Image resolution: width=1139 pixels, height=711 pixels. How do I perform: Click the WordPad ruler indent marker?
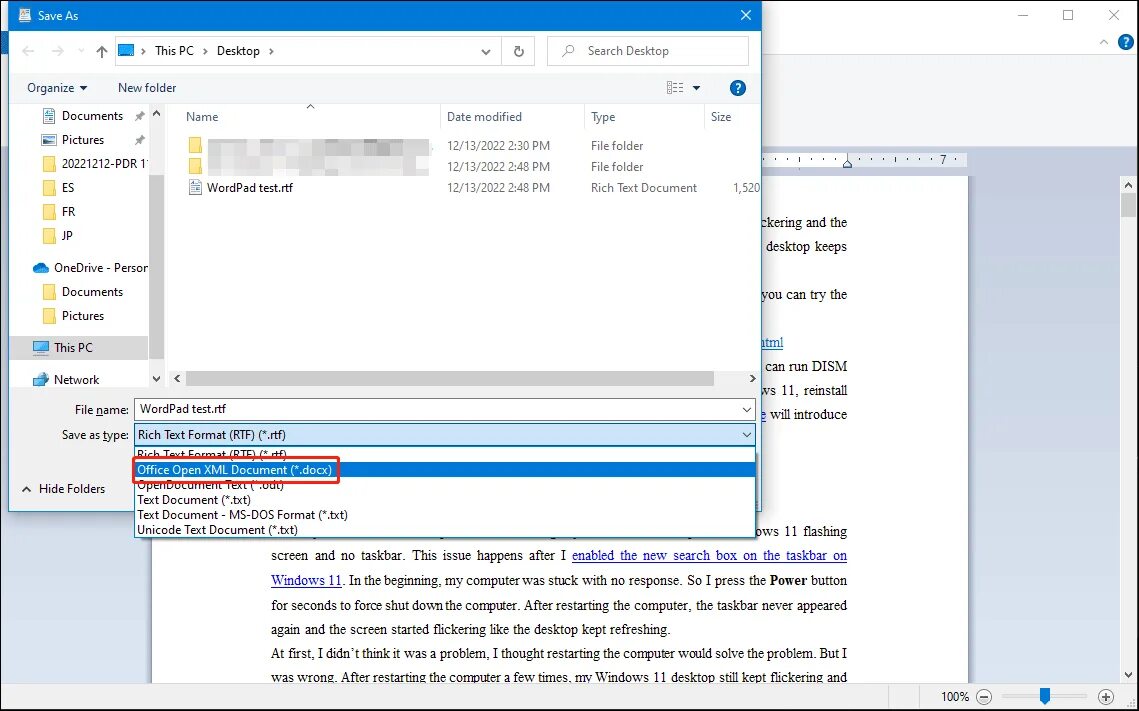point(847,162)
